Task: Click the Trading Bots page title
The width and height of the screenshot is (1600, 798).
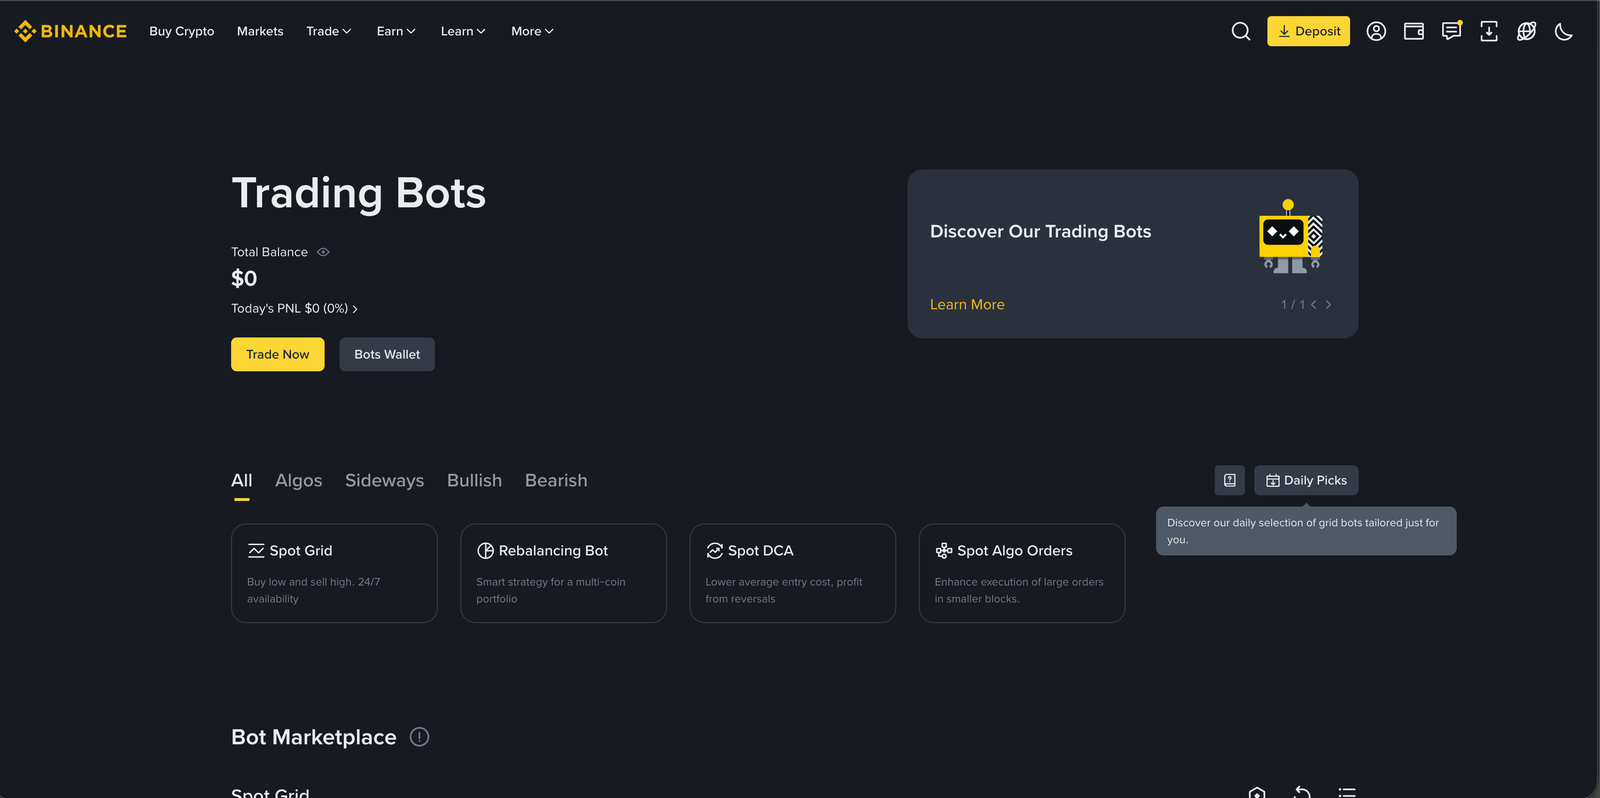Action: coord(359,193)
